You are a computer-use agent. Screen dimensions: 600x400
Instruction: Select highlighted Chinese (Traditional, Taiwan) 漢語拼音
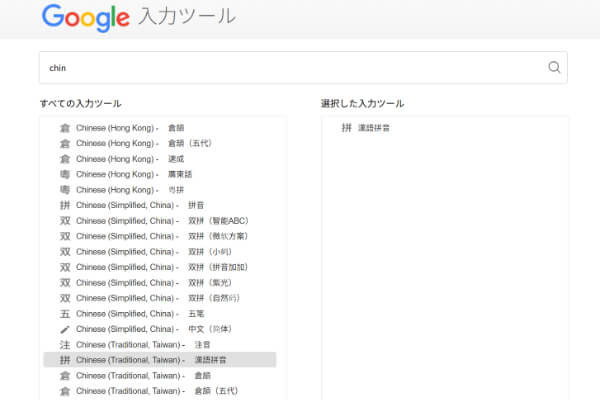(160, 360)
